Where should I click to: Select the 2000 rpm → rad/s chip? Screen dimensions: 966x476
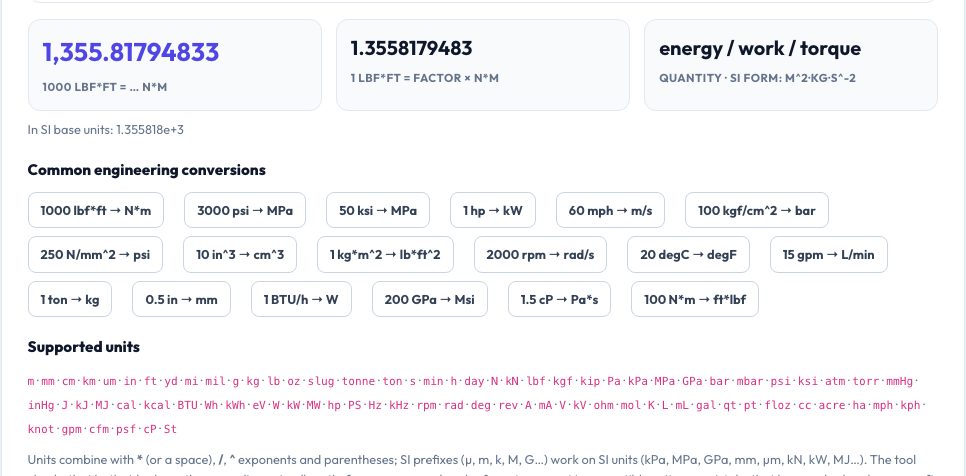540,254
